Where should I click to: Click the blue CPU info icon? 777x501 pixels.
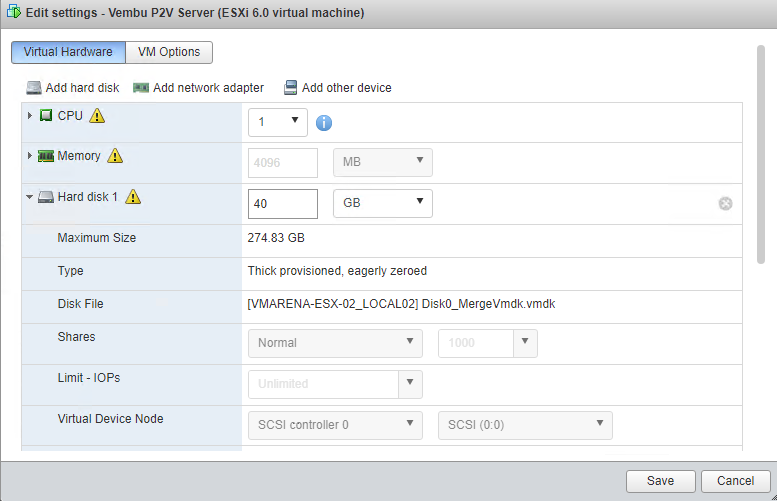(324, 122)
